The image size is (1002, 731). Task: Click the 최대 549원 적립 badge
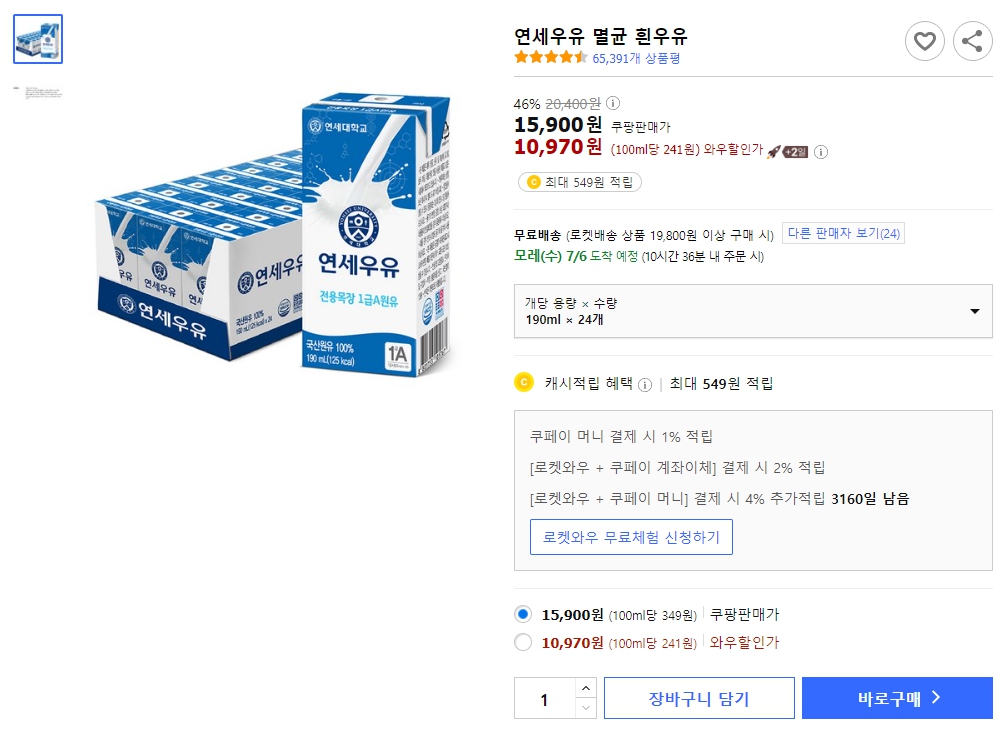click(x=579, y=180)
